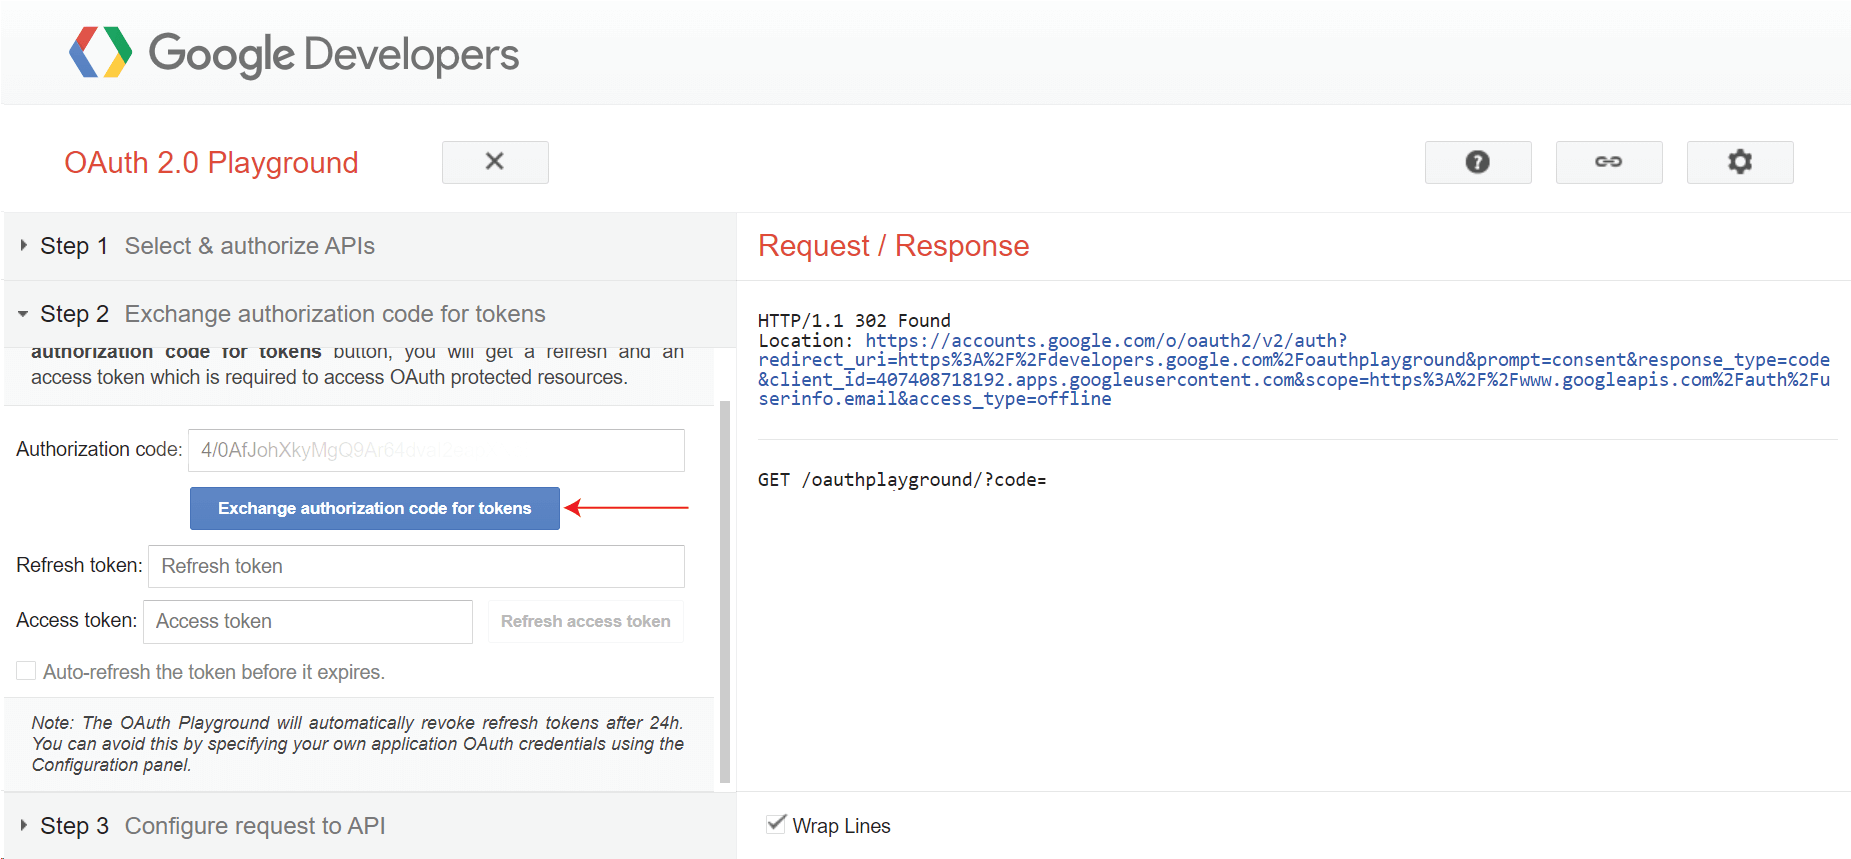
Task: Click the OAuth 2.0 Playground title
Action: coord(211,162)
